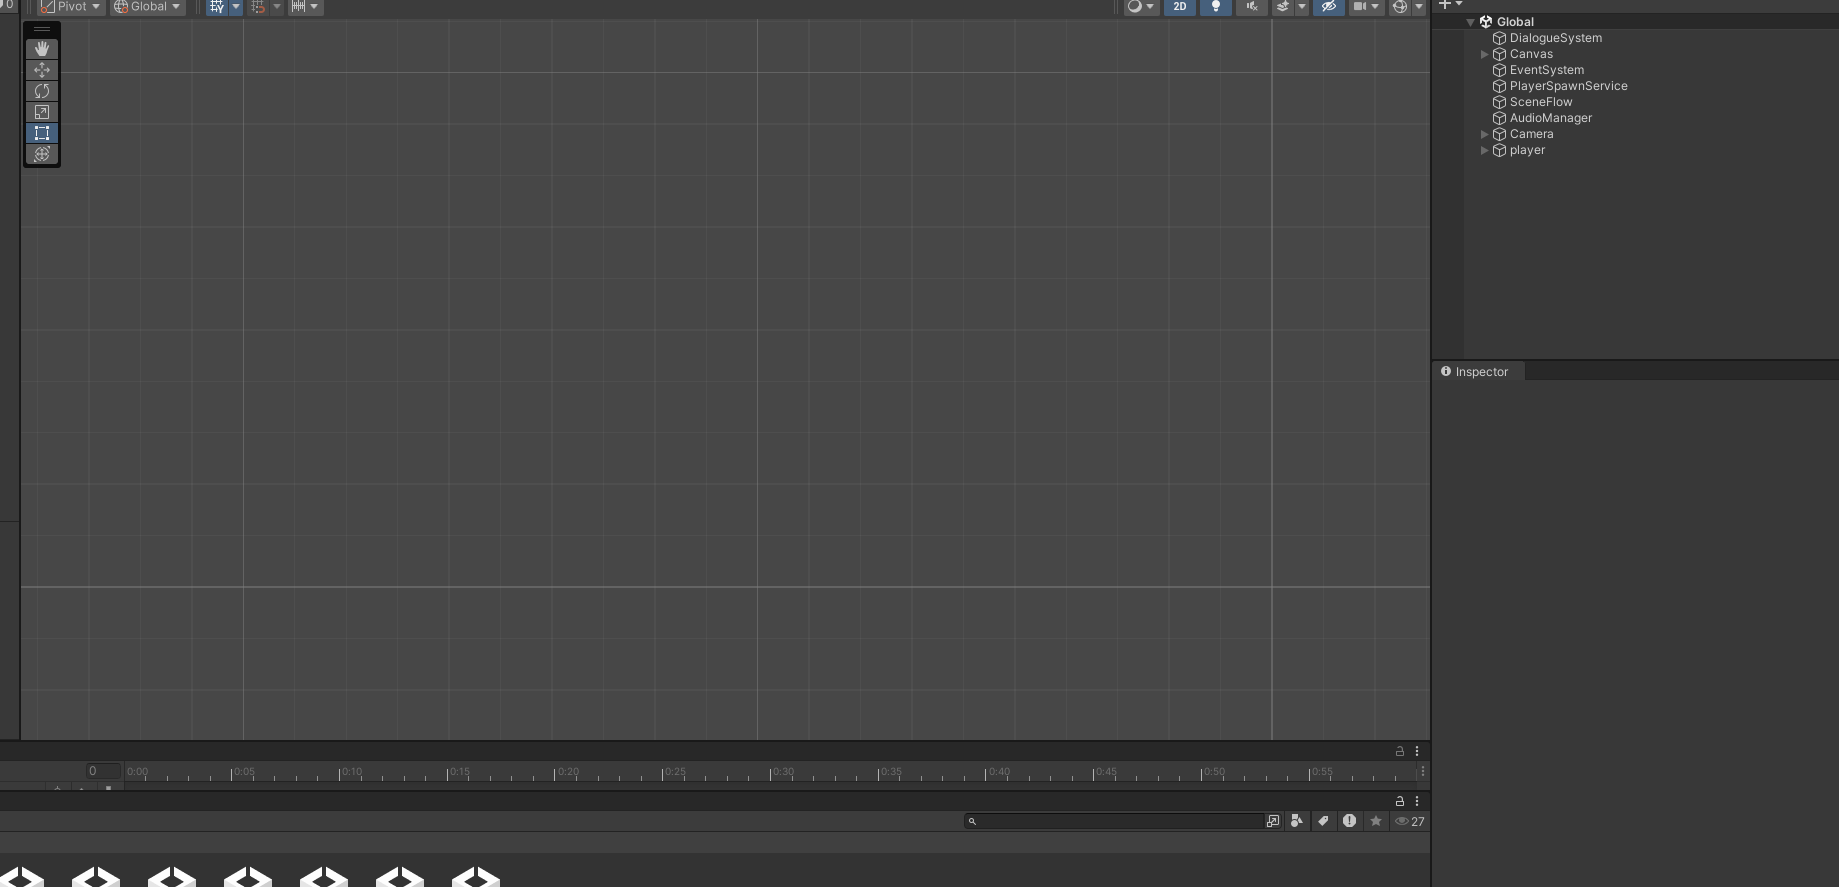1839x887 pixels.
Task: Select the Rotate tool
Action: click(x=42, y=91)
